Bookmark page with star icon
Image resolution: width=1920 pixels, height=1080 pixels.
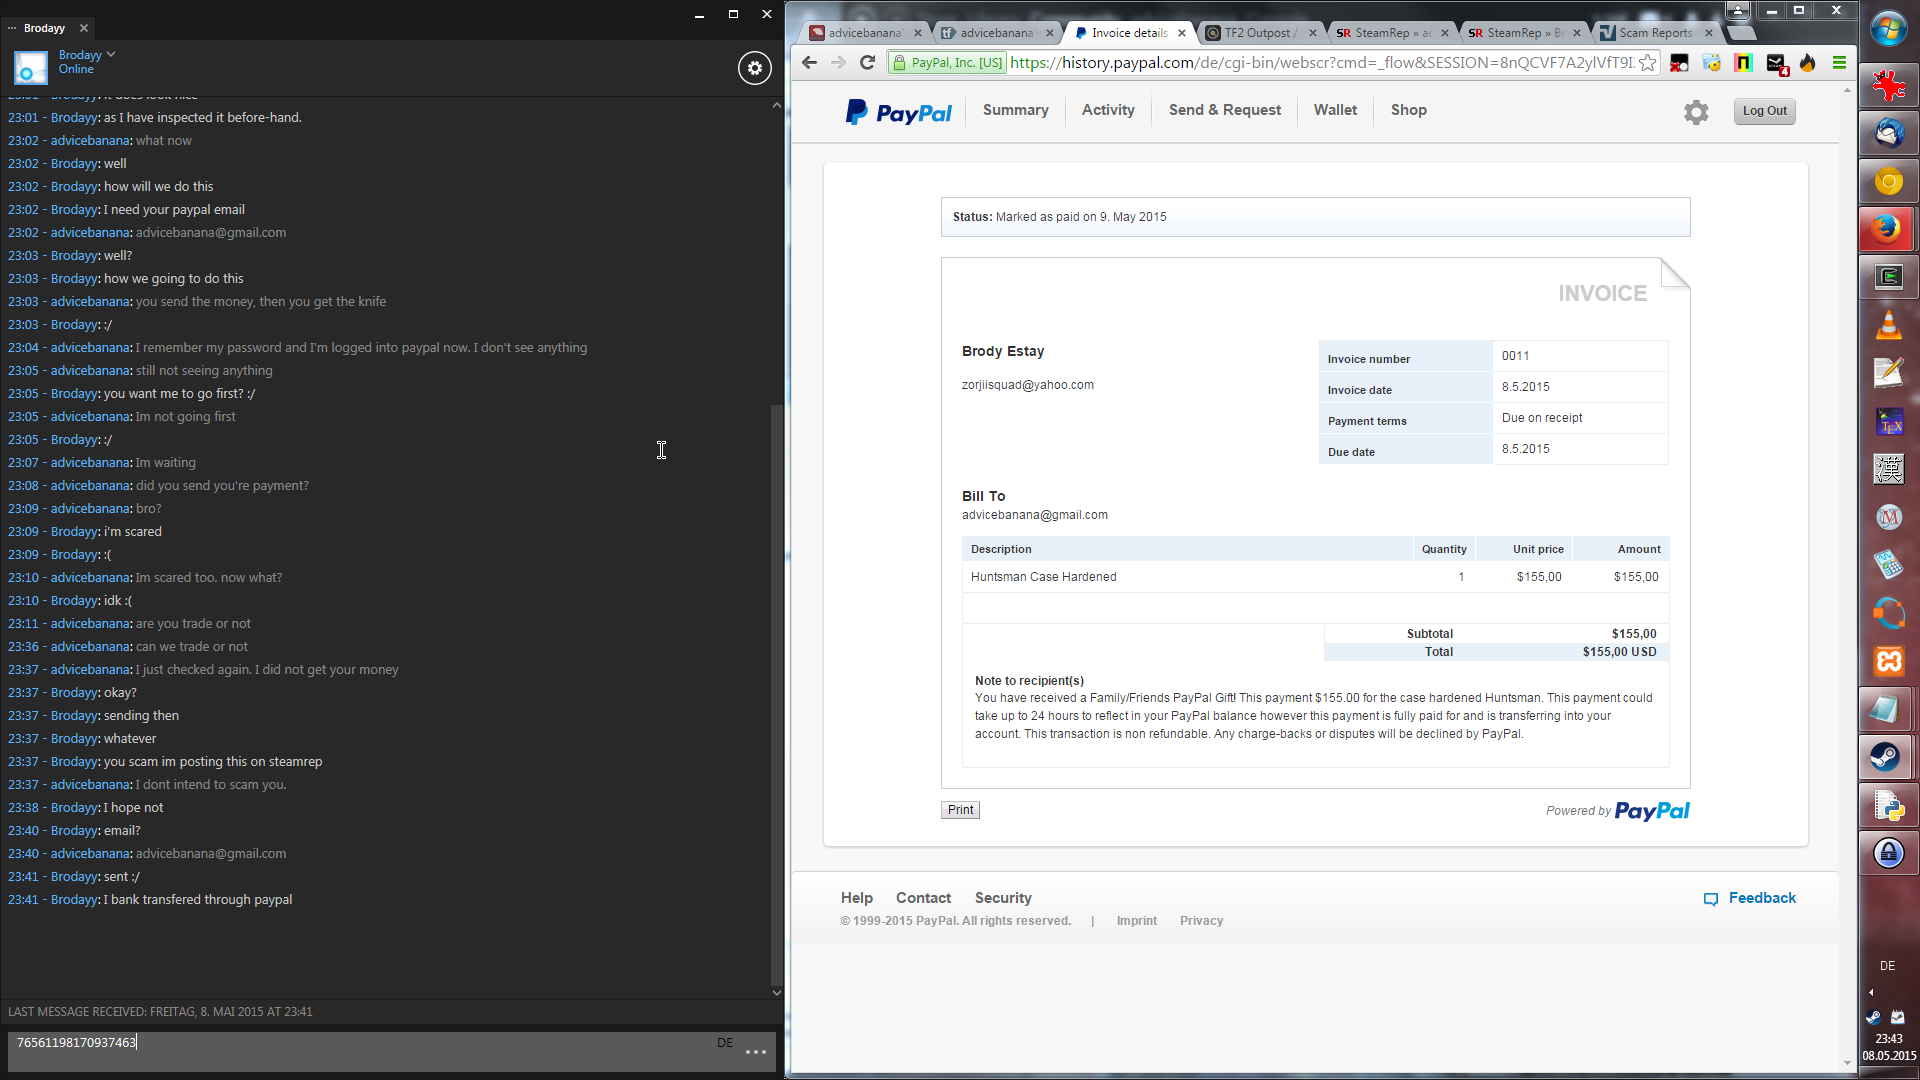1648,63
